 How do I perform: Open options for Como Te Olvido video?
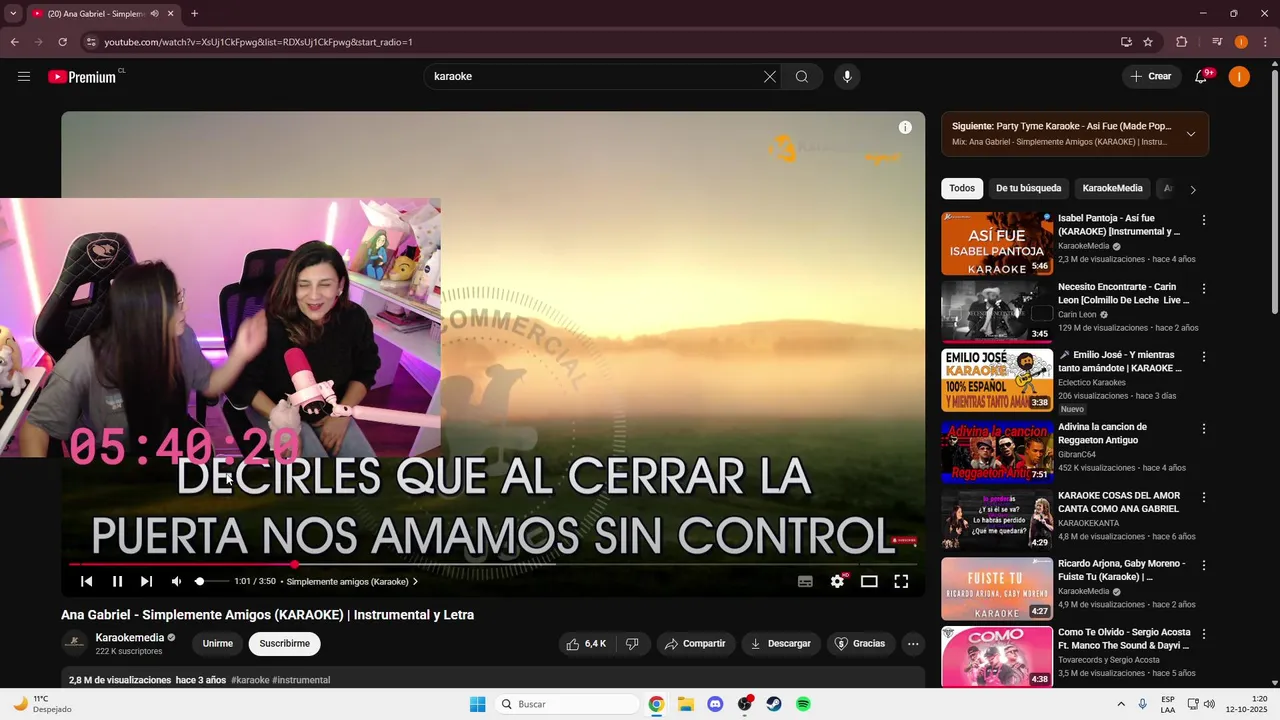(x=1204, y=634)
